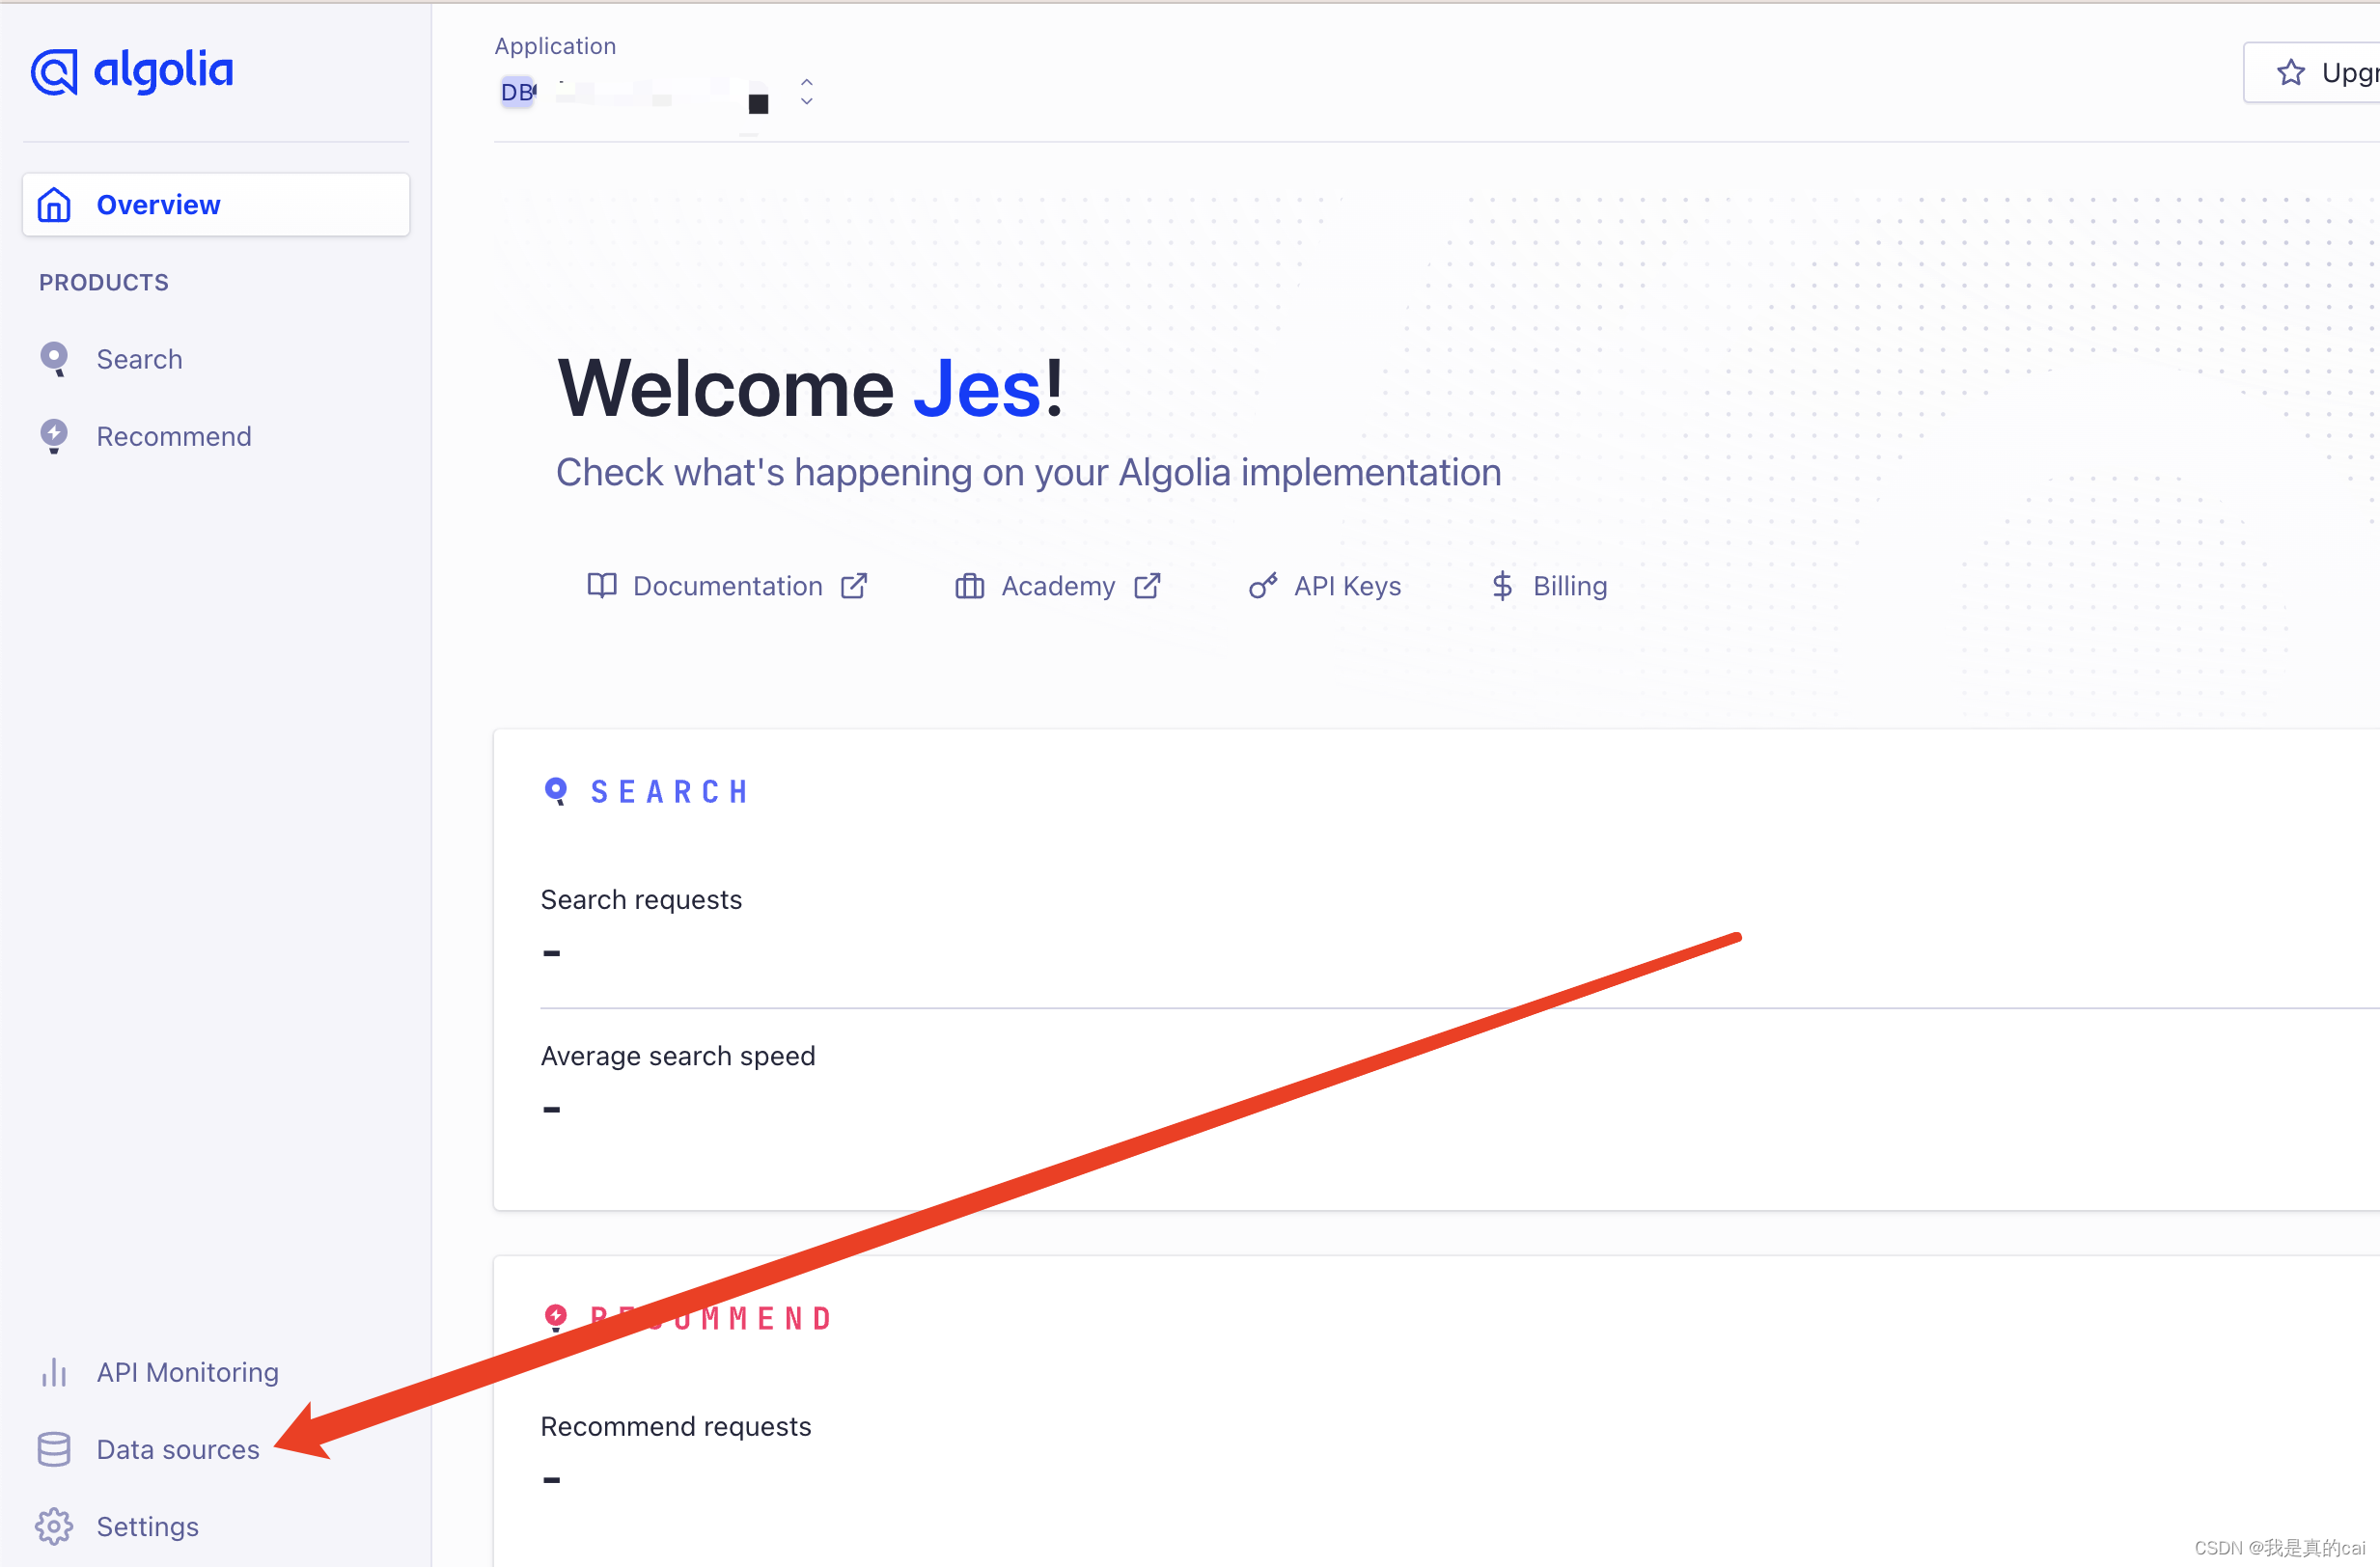Open Recommend in the sidebar
Viewport: 2380px width, 1567px height.
point(173,436)
